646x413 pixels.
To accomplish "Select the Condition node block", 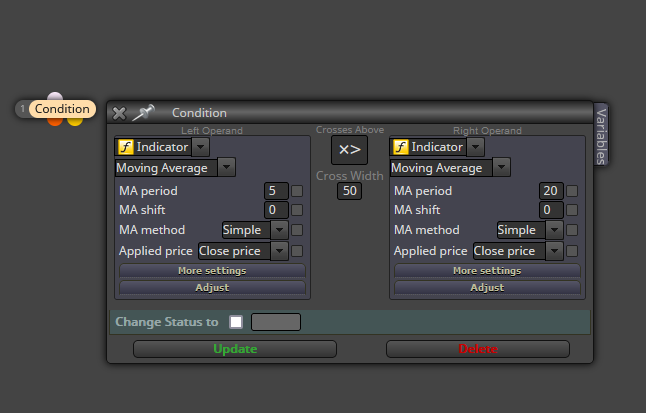I will coord(62,109).
